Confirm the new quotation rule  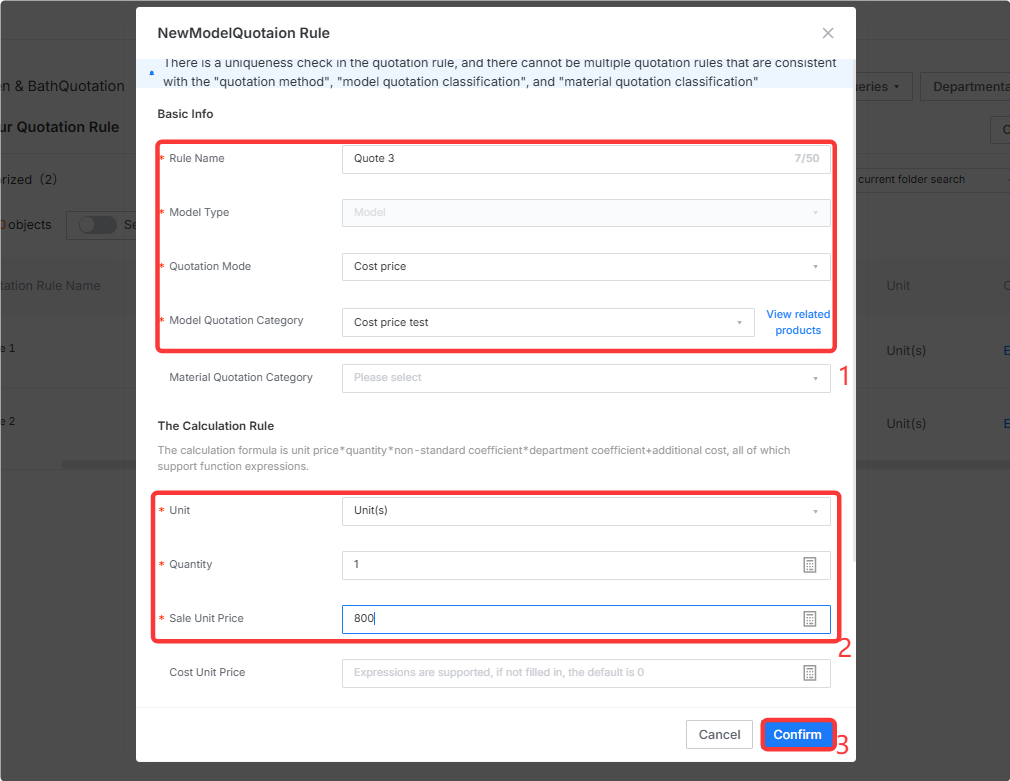point(797,735)
